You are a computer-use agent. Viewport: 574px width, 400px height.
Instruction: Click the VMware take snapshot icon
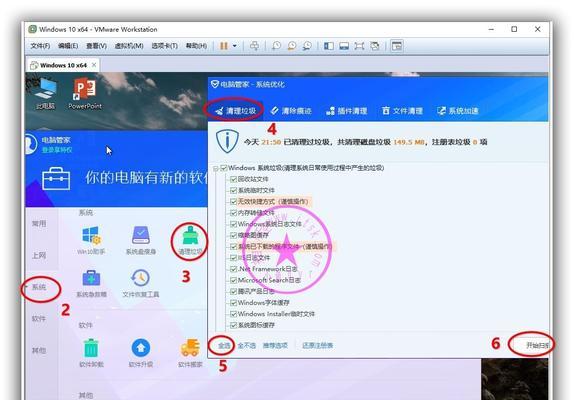(x=276, y=46)
